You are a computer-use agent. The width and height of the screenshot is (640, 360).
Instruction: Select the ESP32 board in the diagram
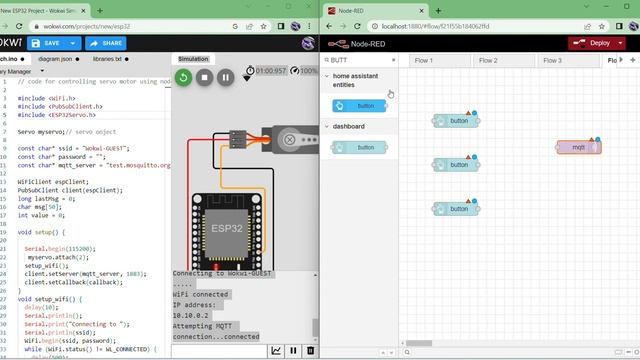coord(227,231)
